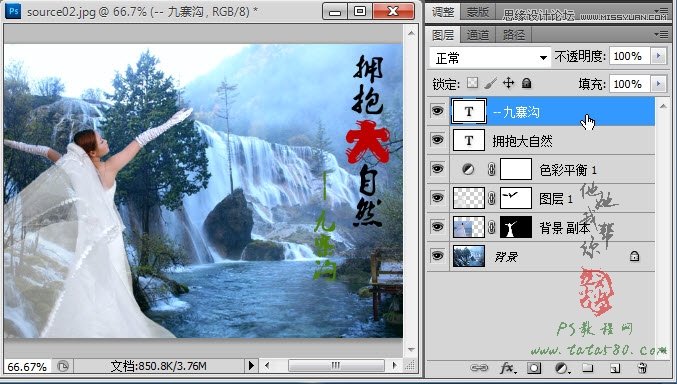Viewport: 677px width, 384px height.
Task: Click the T thumbnail of --九寨沟 text layer
Action: [x=469, y=111]
